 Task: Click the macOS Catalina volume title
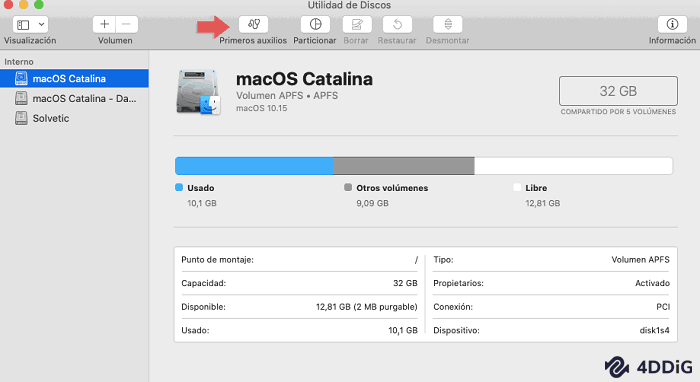[304, 79]
